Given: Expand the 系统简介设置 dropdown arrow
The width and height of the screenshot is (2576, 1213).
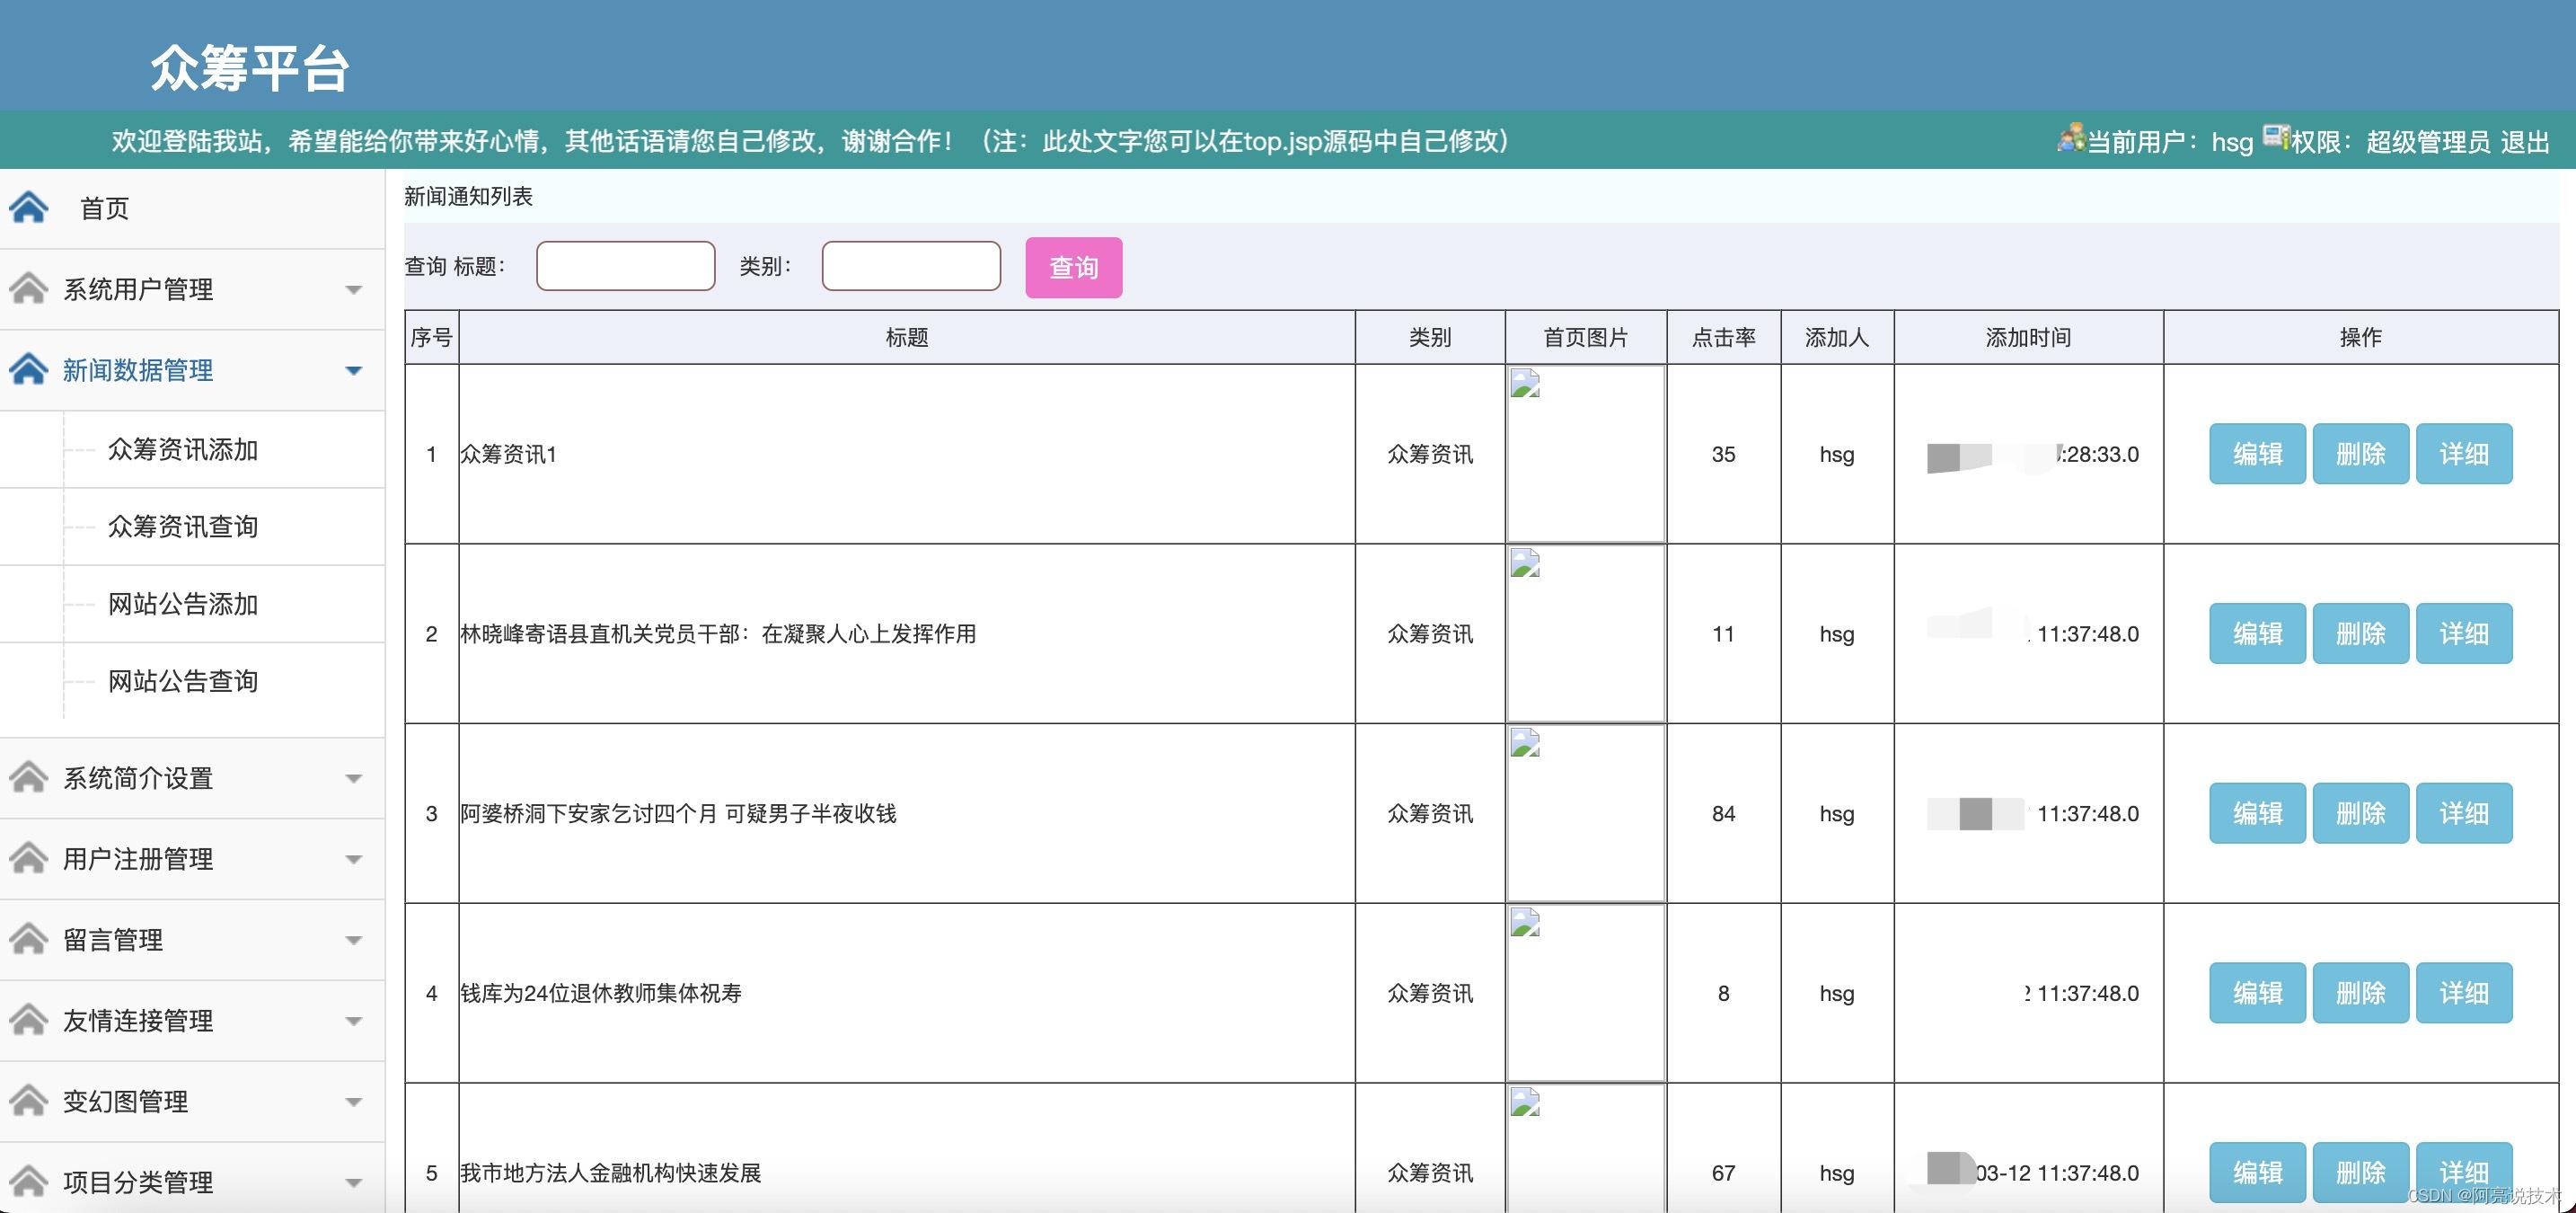Looking at the screenshot, I should coord(353,779).
